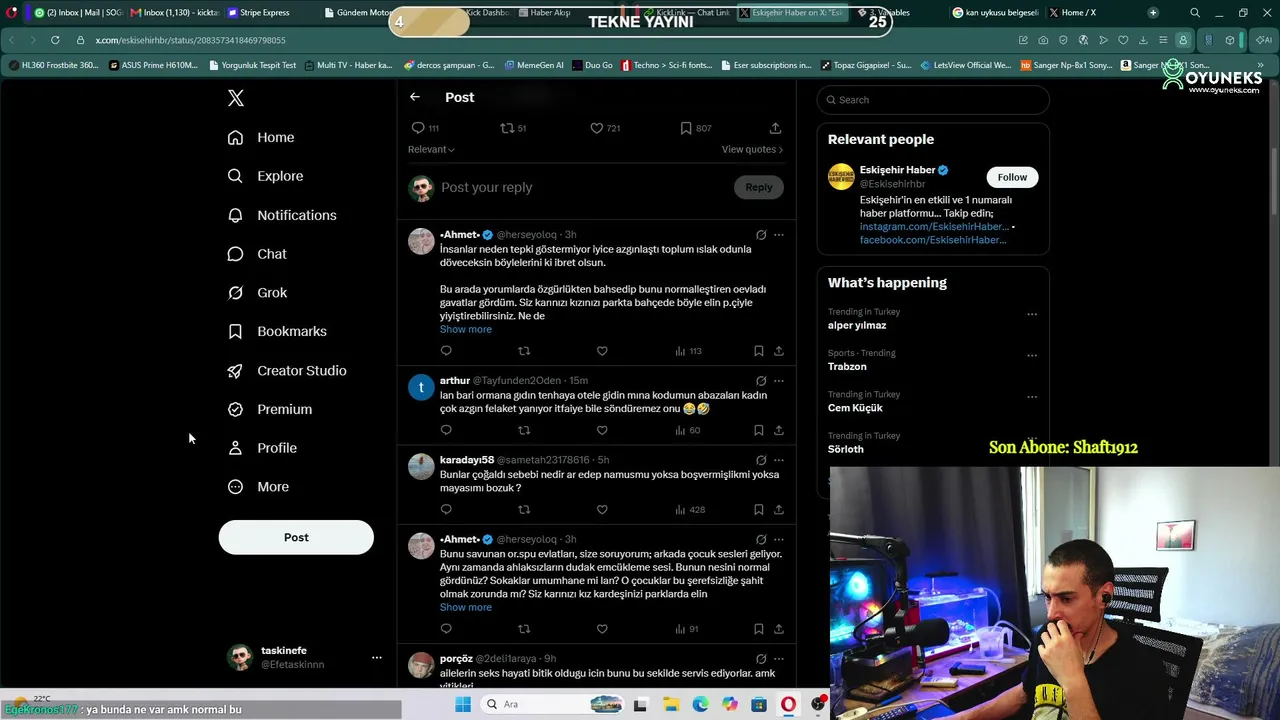Open the Windows Start menu
1280x720 pixels.
pos(462,704)
